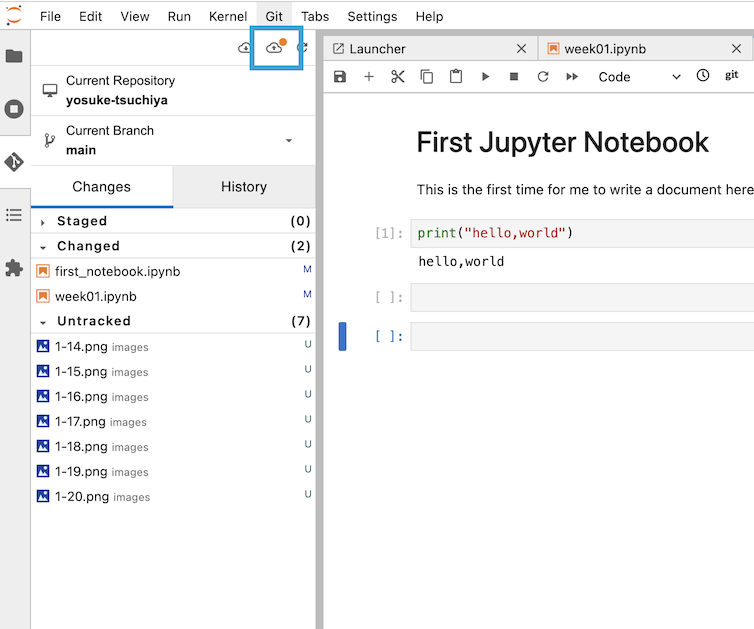754x629 pixels.
Task: Cut the selected cell with scissors icon
Action: pos(398,76)
